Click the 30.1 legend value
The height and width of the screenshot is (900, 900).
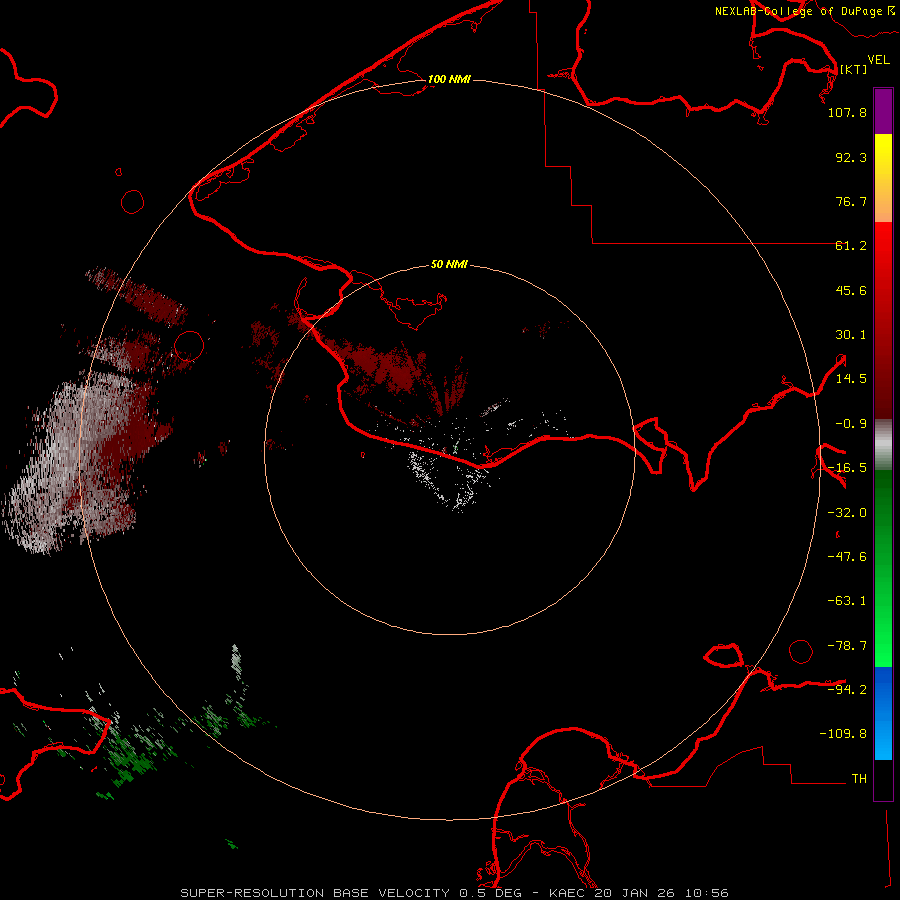point(851,335)
